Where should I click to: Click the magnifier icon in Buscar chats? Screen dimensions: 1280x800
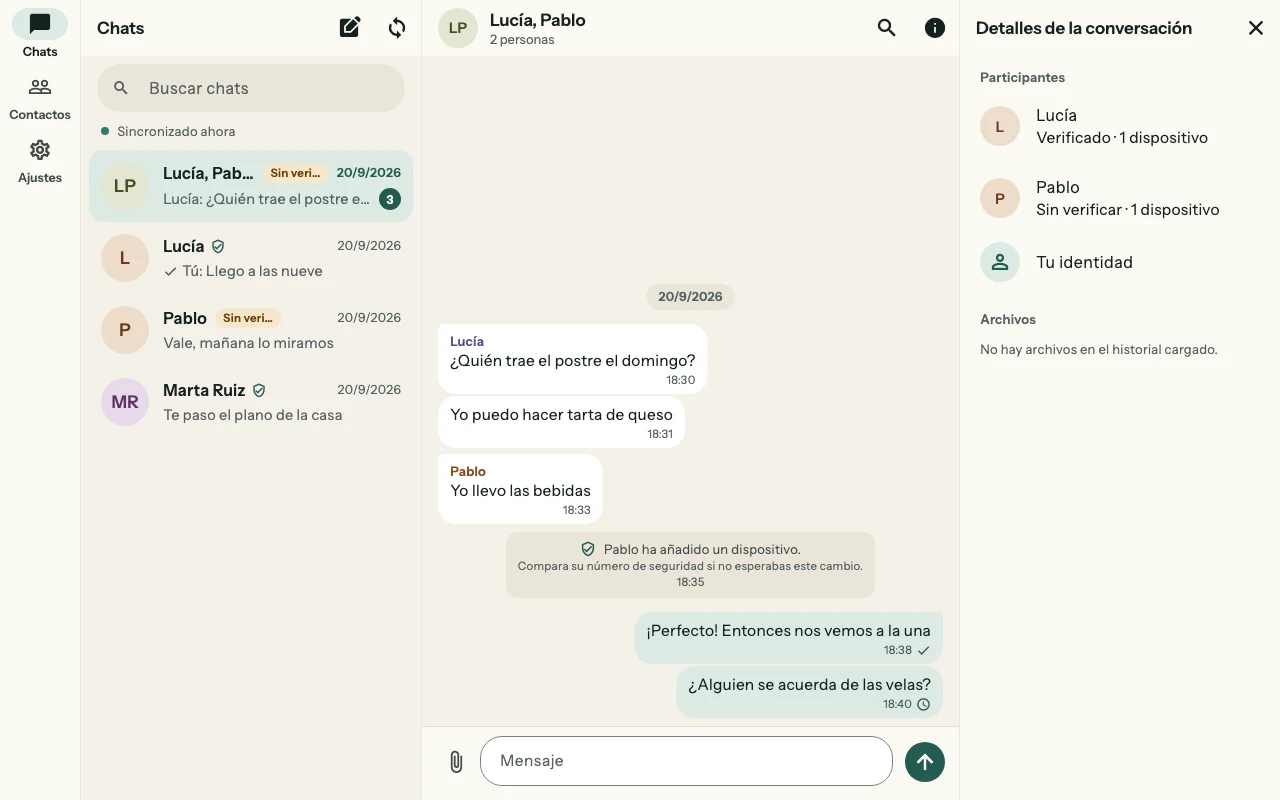pyautogui.click(x=121, y=88)
